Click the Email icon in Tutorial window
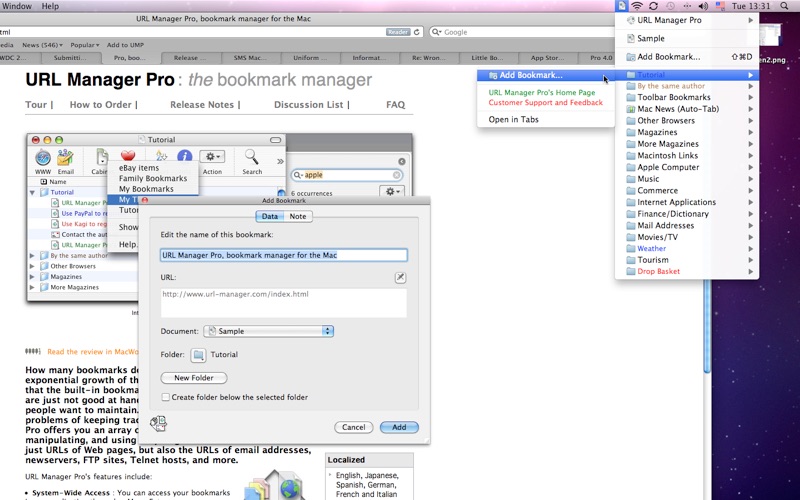Screen dimensions: 800x500 click(65, 158)
